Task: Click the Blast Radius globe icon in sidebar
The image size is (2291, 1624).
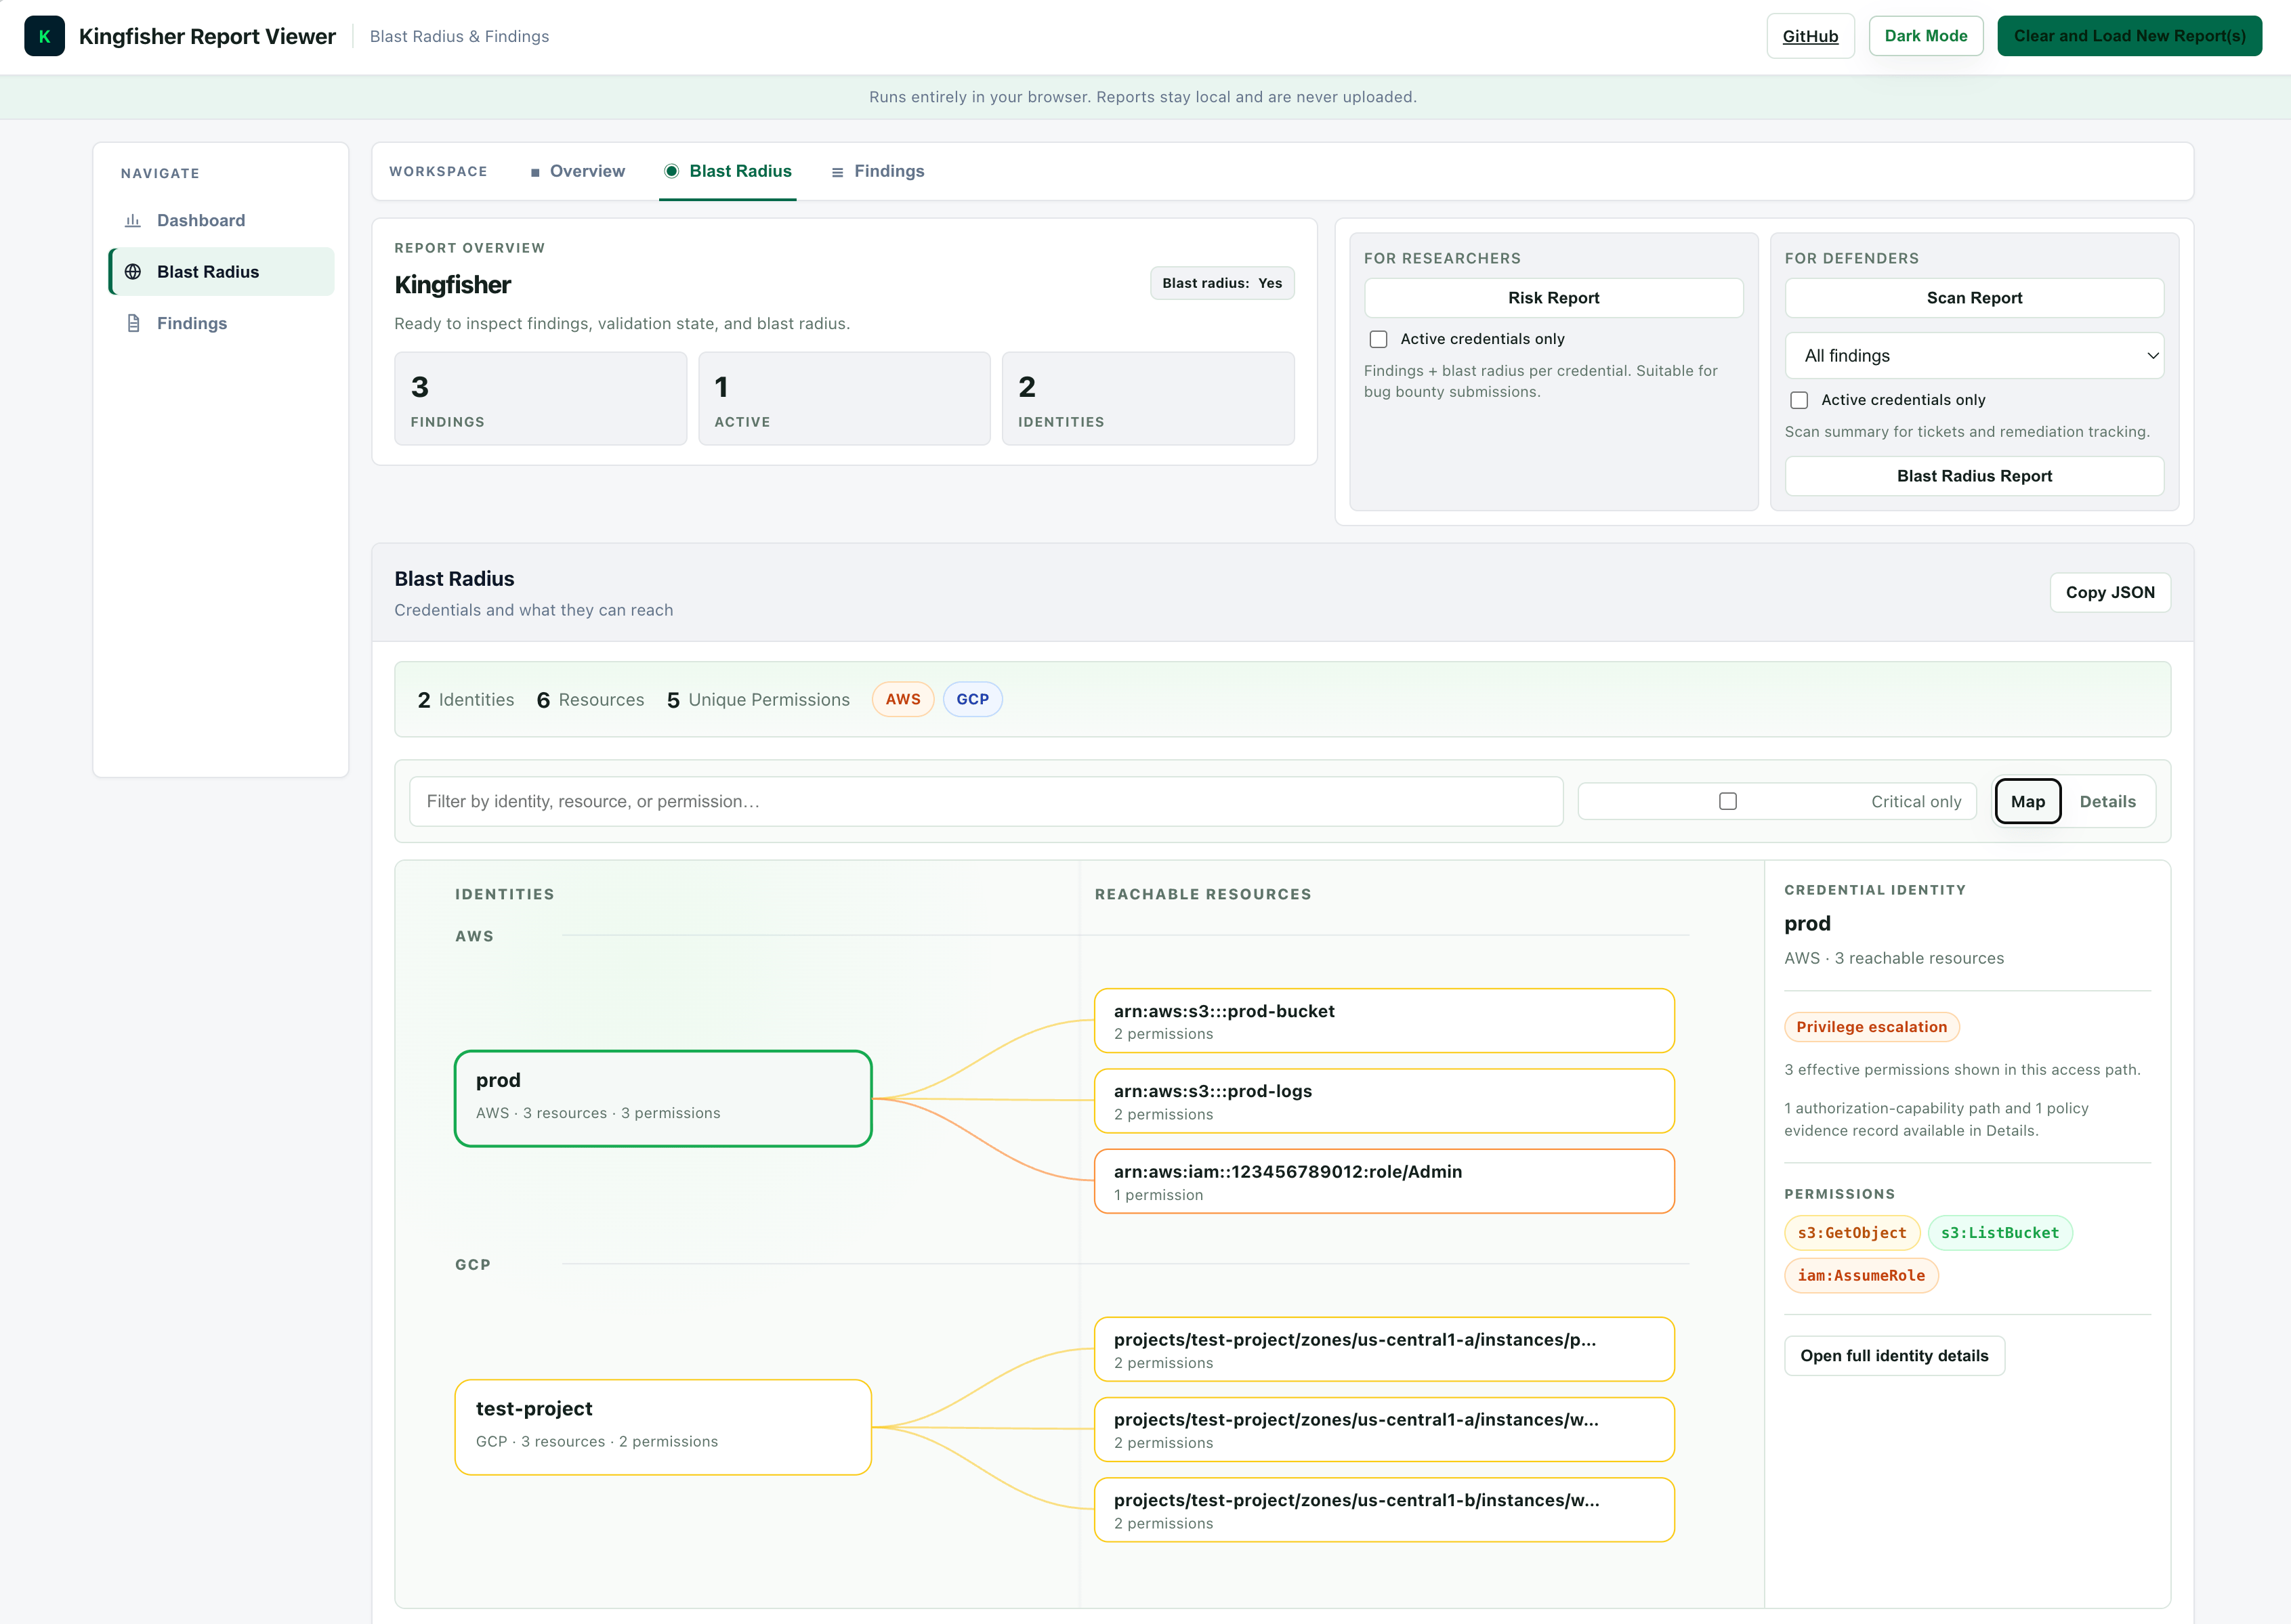Action: [x=132, y=272]
